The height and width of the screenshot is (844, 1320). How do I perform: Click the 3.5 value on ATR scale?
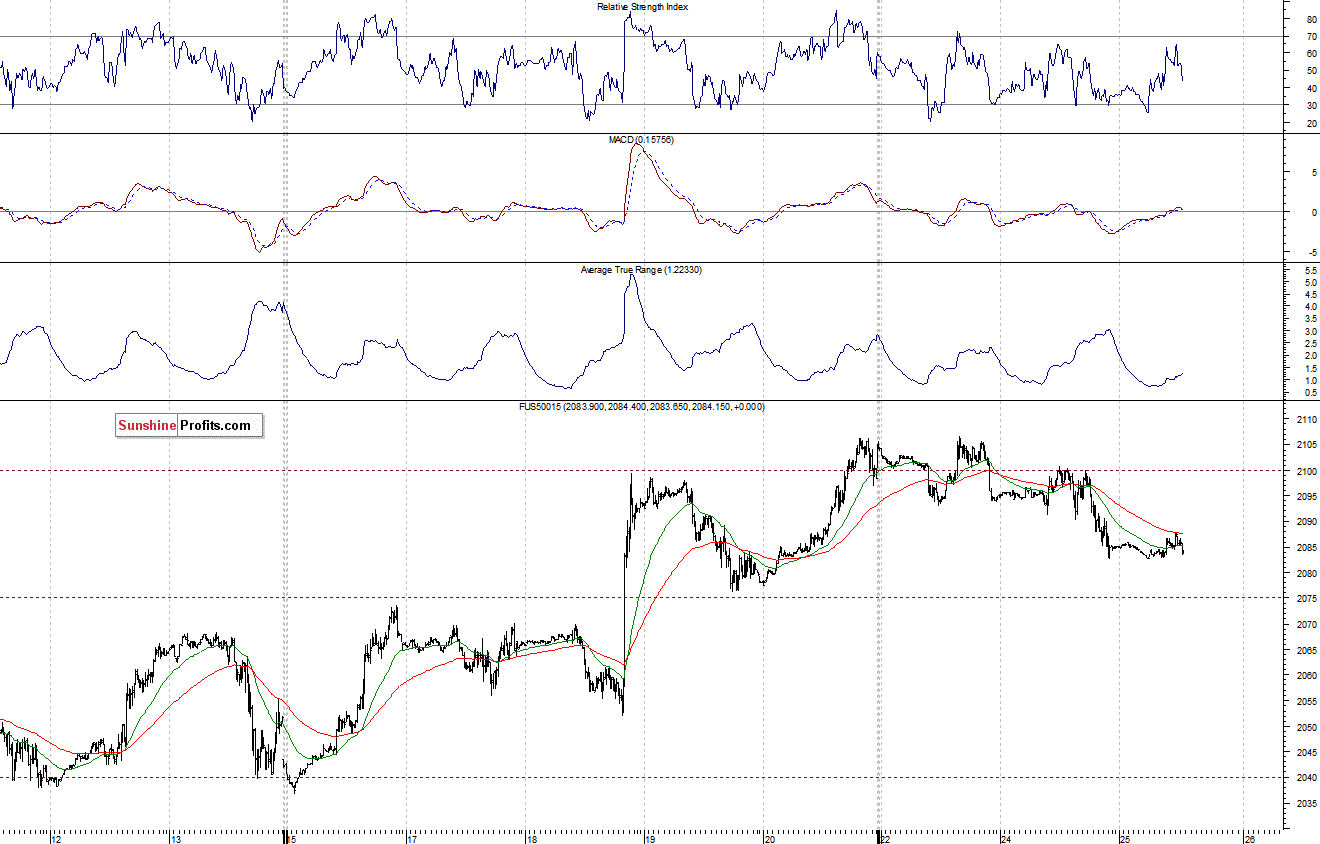(x=1310, y=319)
